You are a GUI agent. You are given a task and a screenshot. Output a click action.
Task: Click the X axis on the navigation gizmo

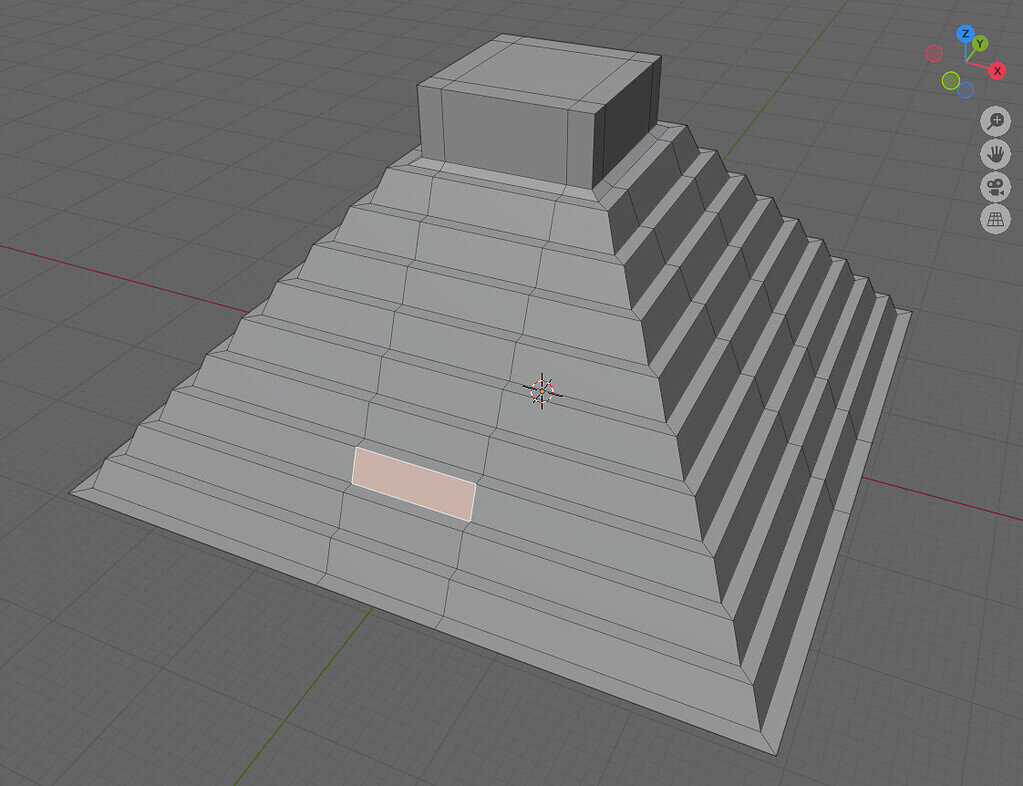click(x=997, y=70)
